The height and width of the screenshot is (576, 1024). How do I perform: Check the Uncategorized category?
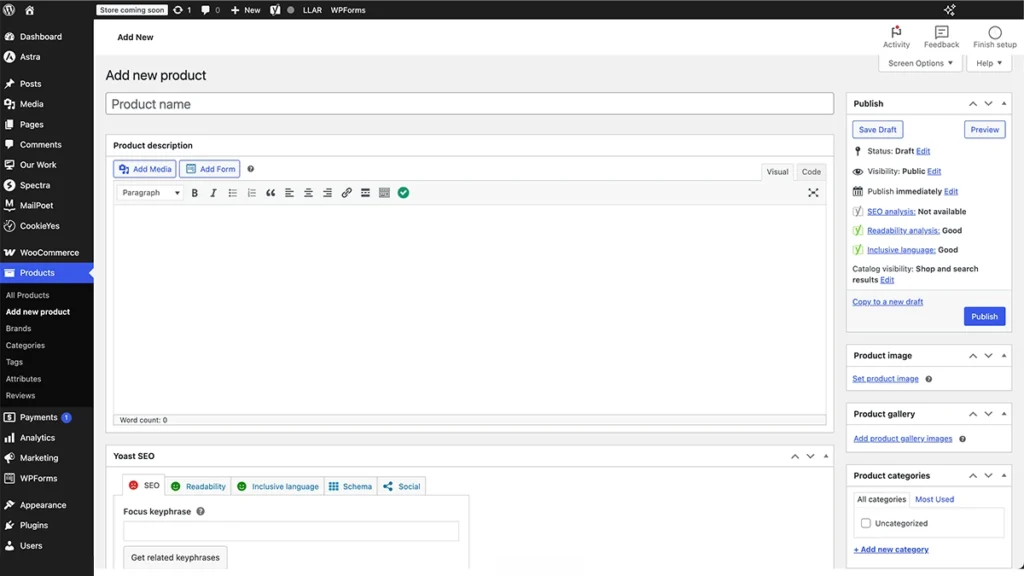click(866, 523)
